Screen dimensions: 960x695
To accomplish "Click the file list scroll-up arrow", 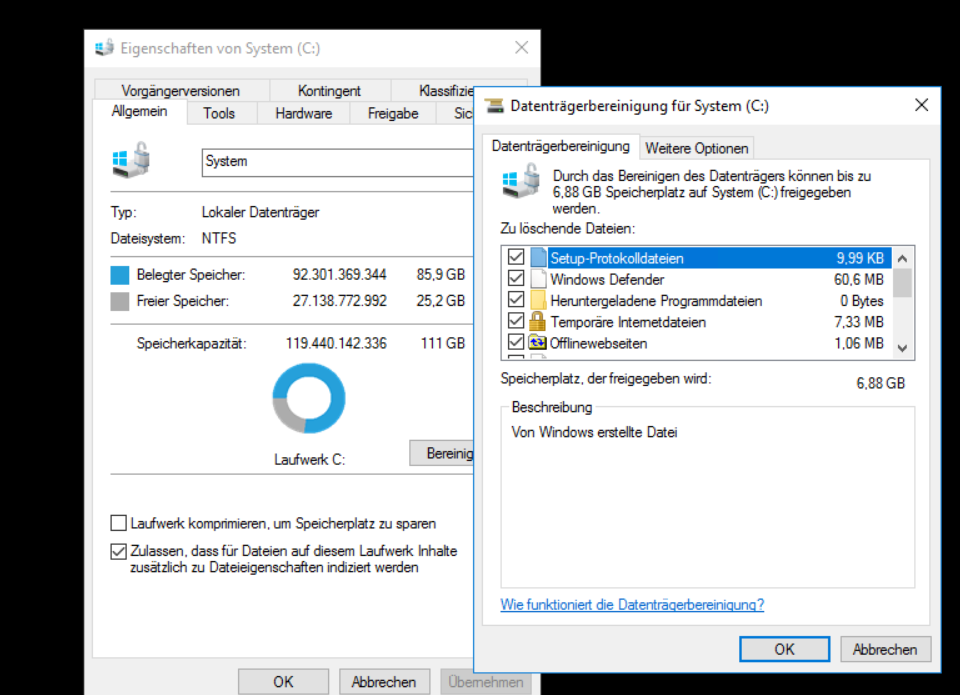I will (902, 258).
